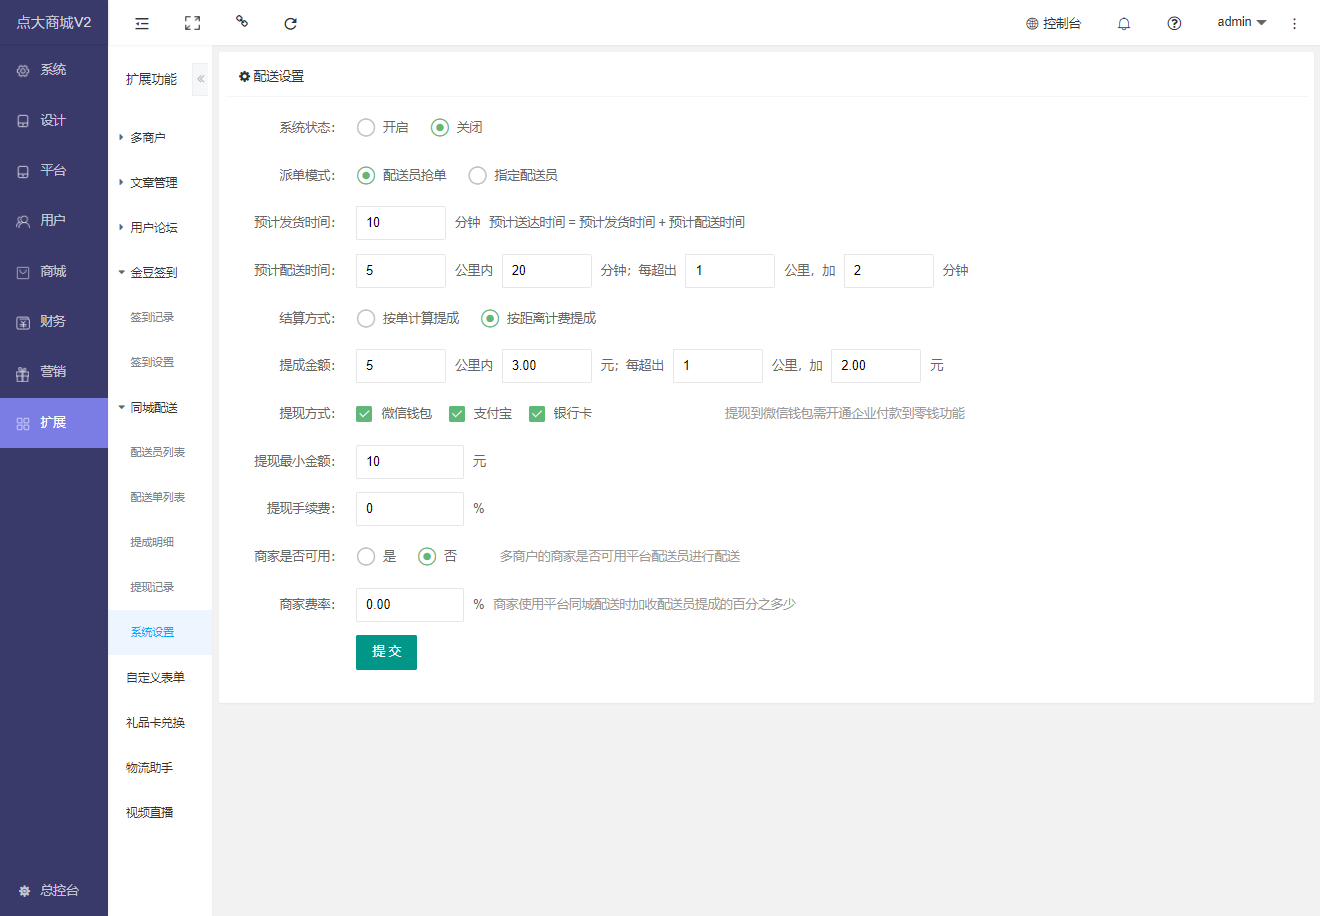Open 配送员列表 submenu item

pyautogui.click(x=160, y=452)
